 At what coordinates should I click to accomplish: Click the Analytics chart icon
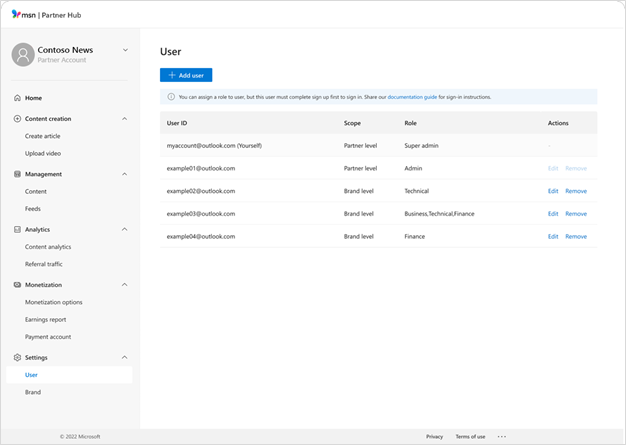pyautogui.click(x=17, y=229)
